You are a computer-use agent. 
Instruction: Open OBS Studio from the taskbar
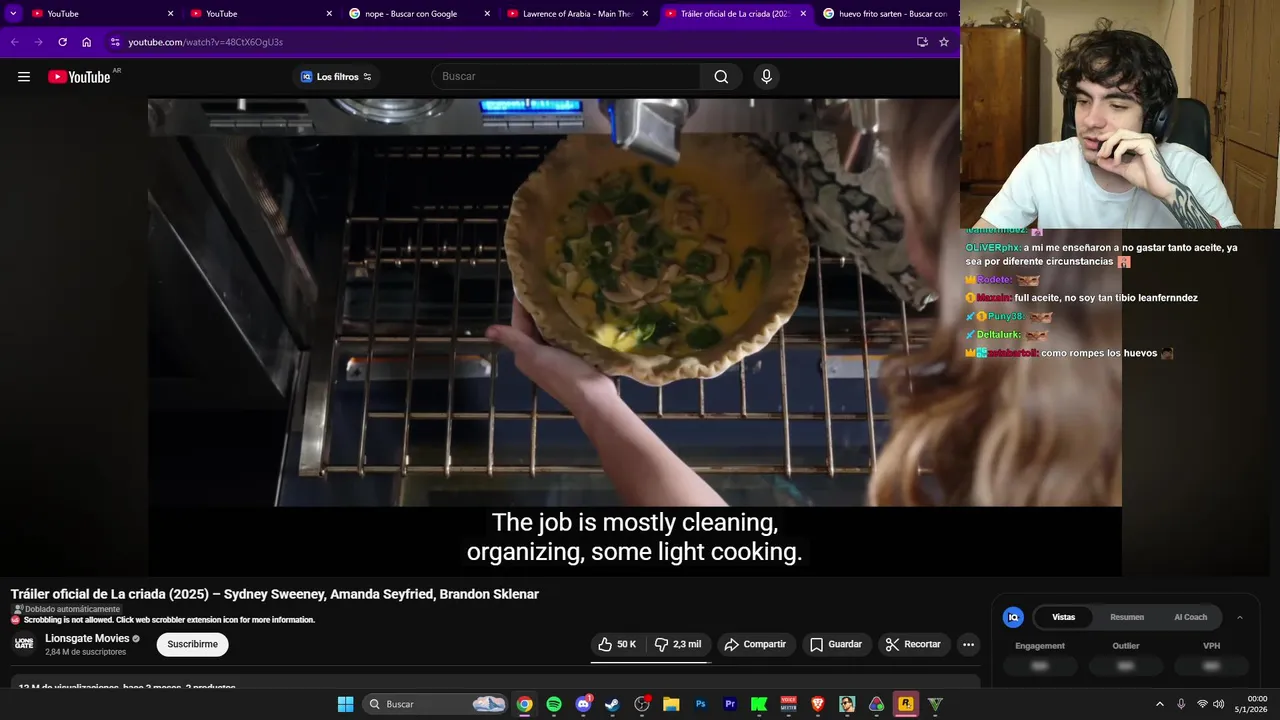click(x=642, y=704)
